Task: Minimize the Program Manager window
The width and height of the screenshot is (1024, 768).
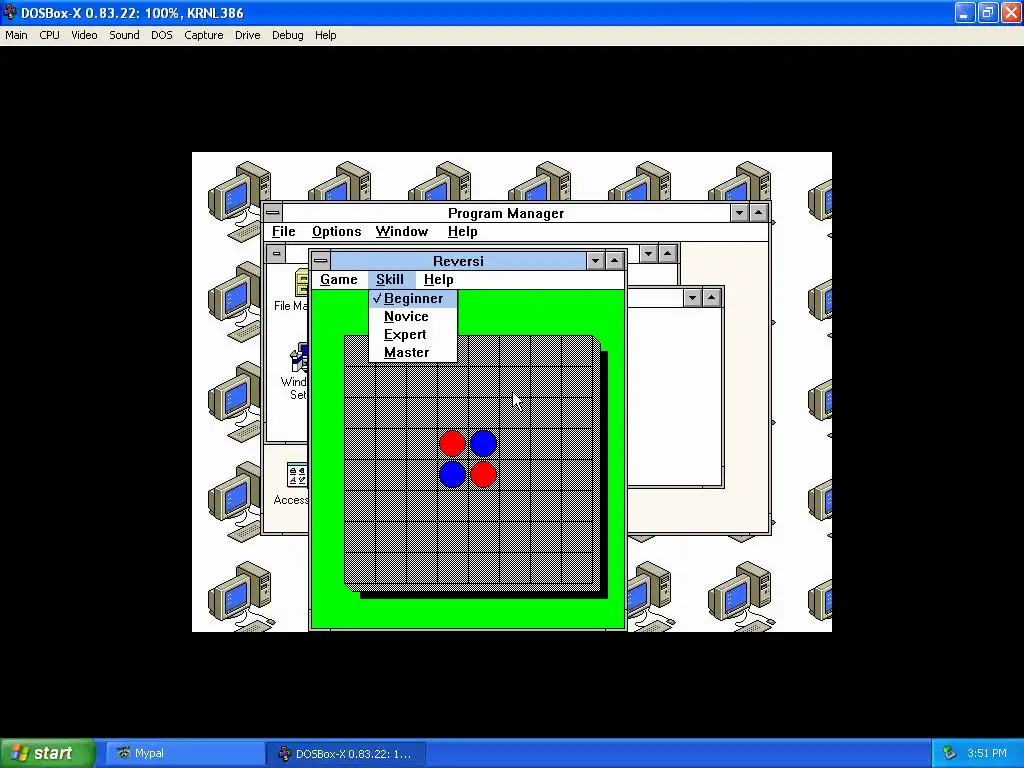Action: click(x=739, y=213)
